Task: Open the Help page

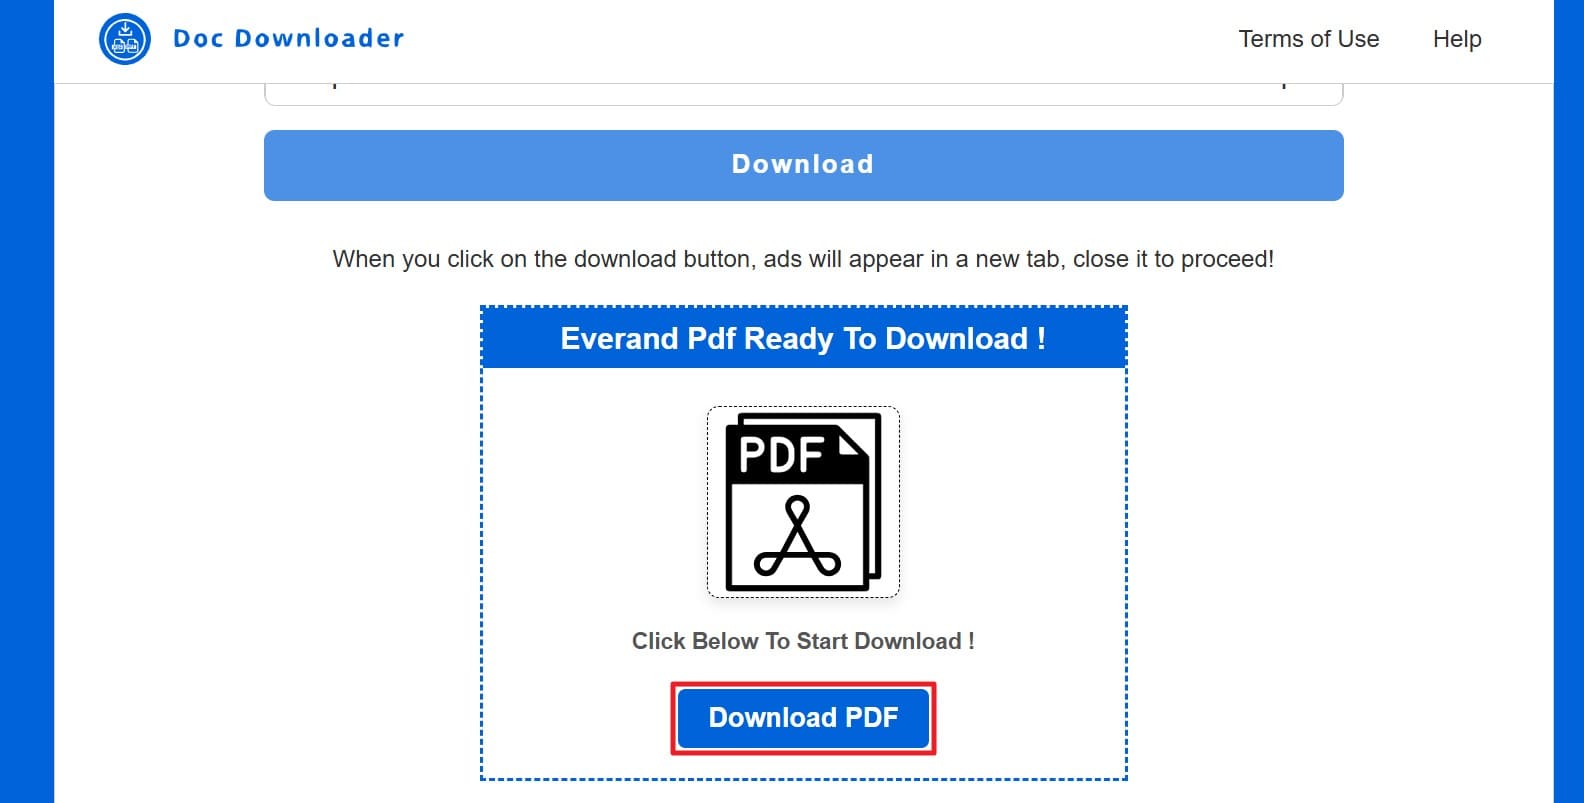Action: (1457, 39)
